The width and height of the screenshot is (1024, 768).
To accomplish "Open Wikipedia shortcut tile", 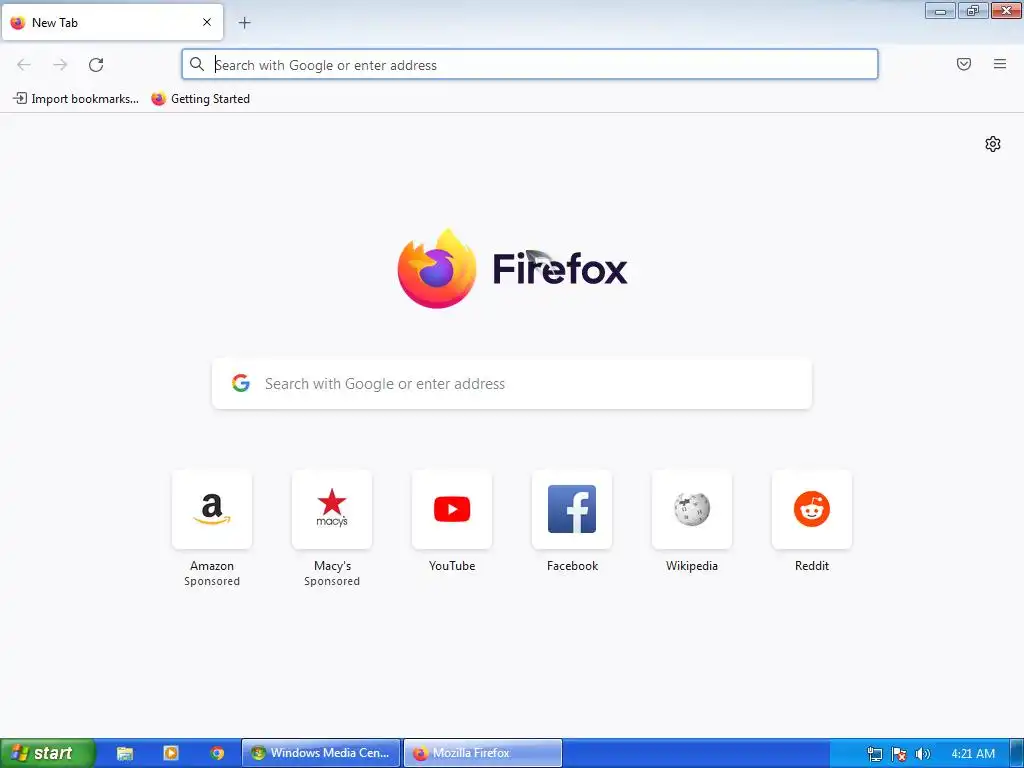I will (x=692, y=509).
